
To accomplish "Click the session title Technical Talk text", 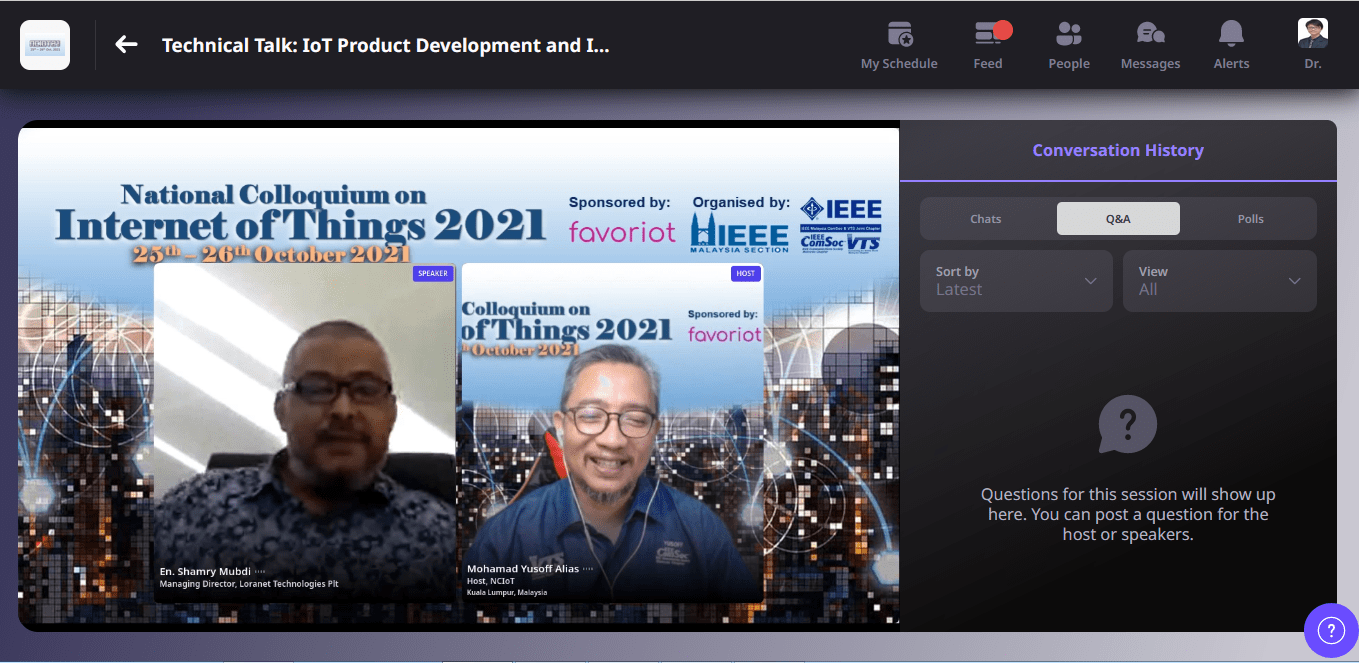I will [385, 45].
